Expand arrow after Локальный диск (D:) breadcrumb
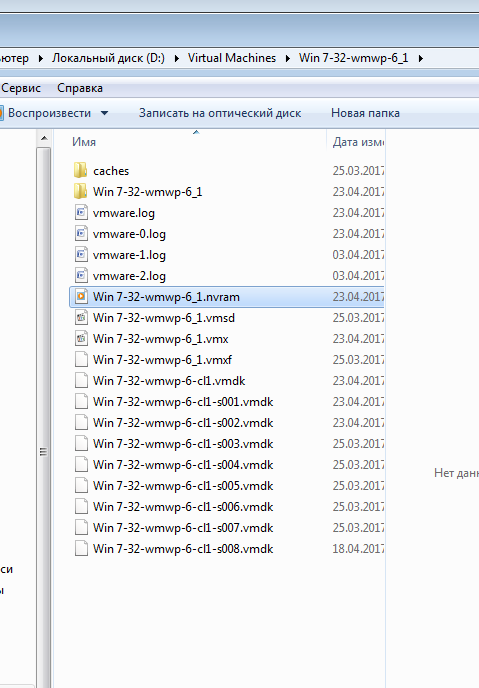Image resolution: width=479 pixels, height=688 pixels. click(176, 58)
